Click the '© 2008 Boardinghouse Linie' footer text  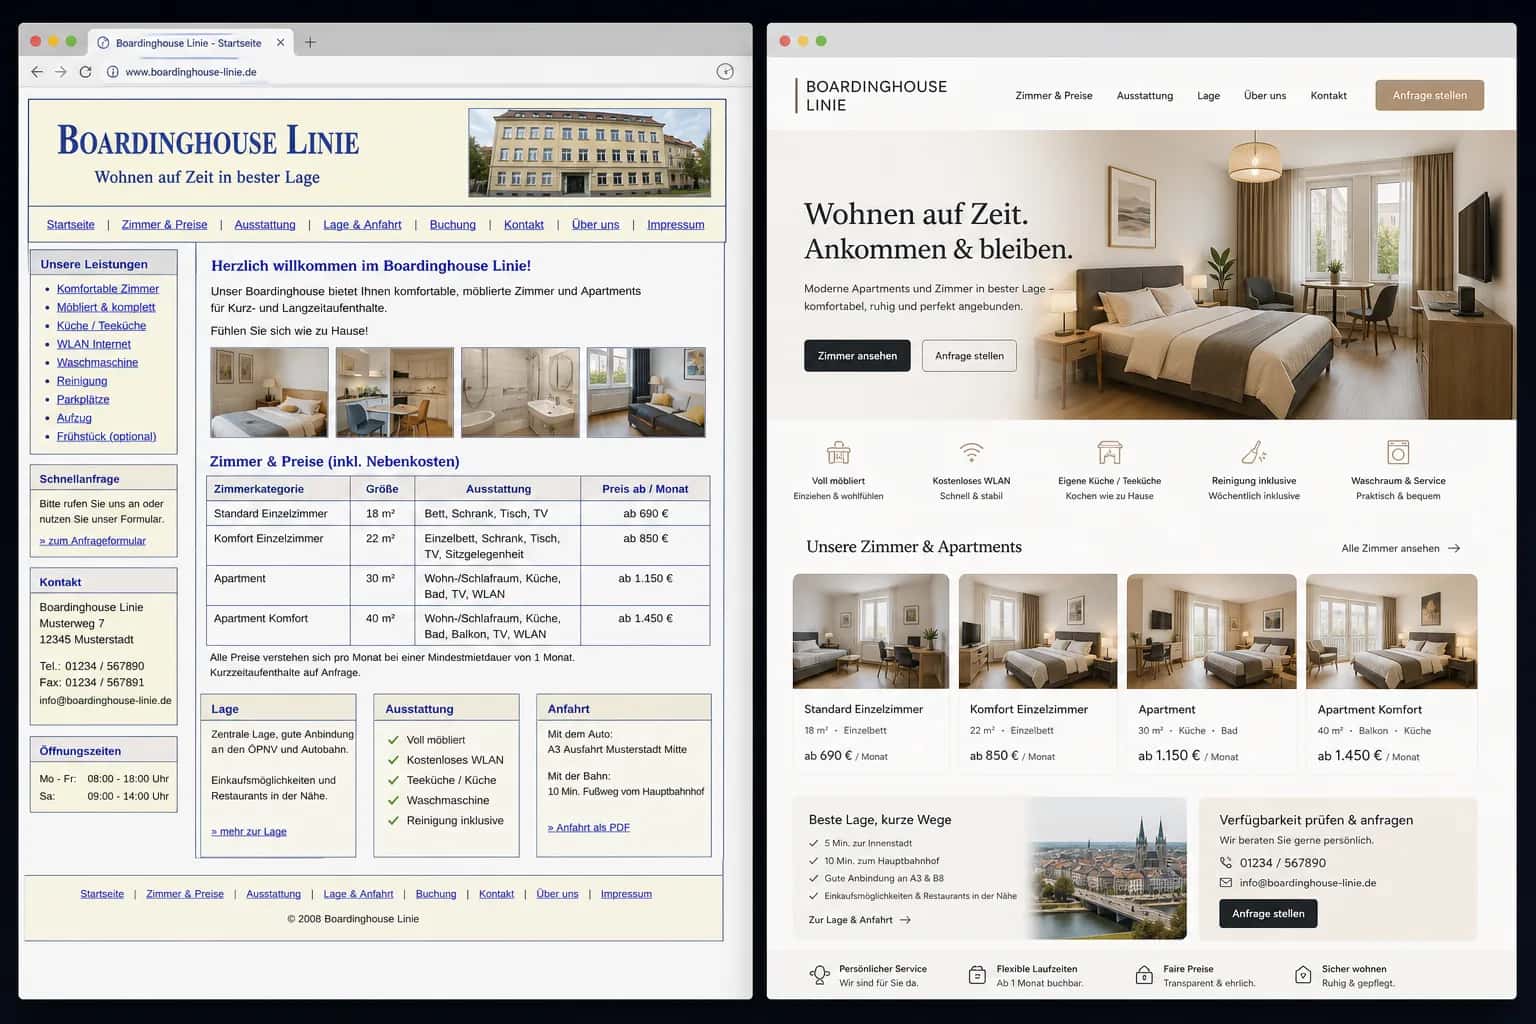tap(353, 919)
